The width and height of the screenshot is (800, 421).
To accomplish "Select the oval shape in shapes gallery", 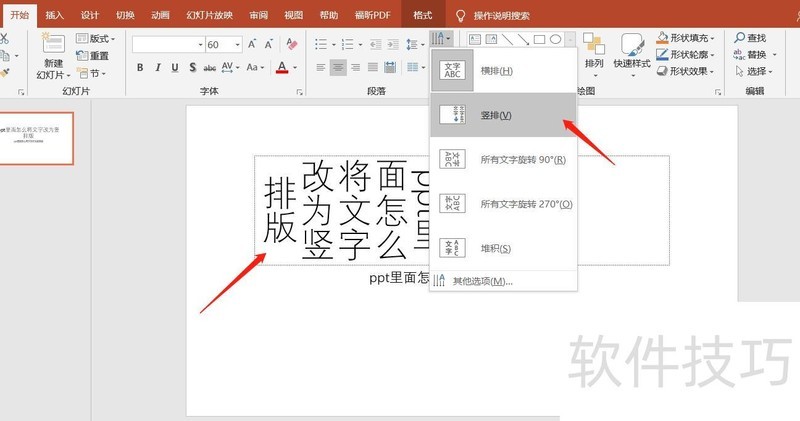I will (x=555, y=39).
